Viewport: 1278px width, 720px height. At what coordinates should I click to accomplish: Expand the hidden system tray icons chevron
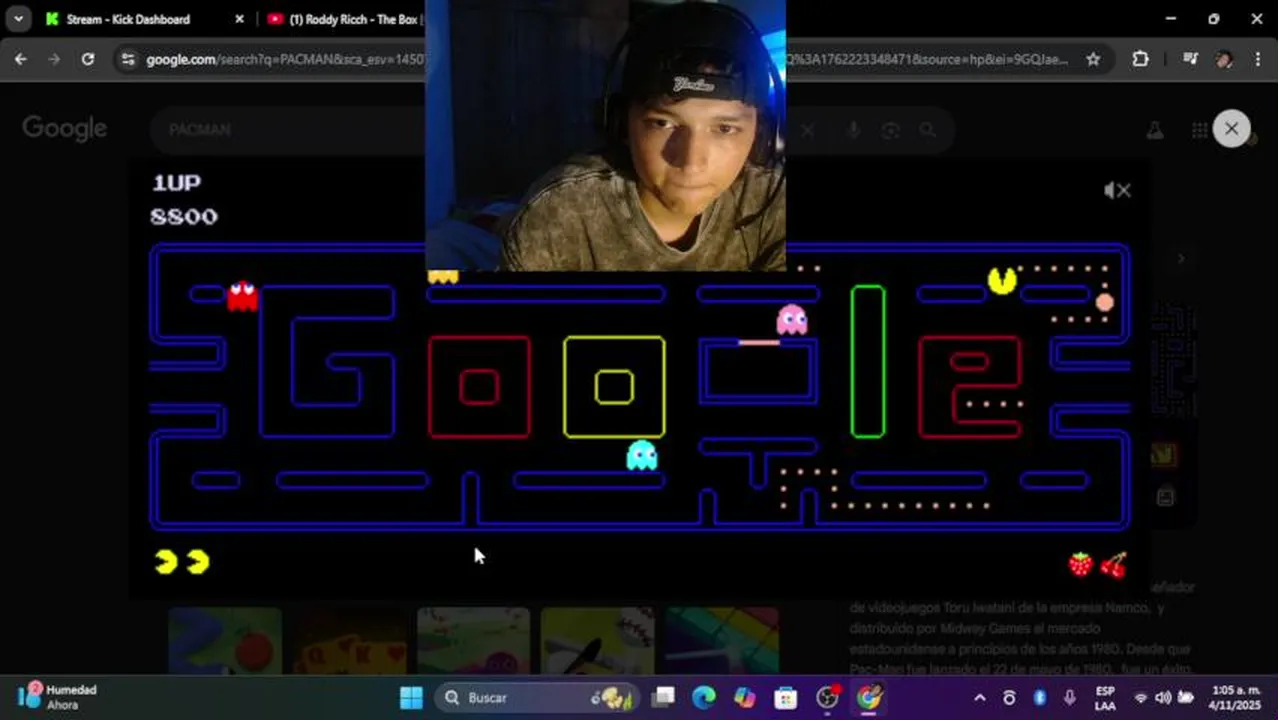point(980,698)
